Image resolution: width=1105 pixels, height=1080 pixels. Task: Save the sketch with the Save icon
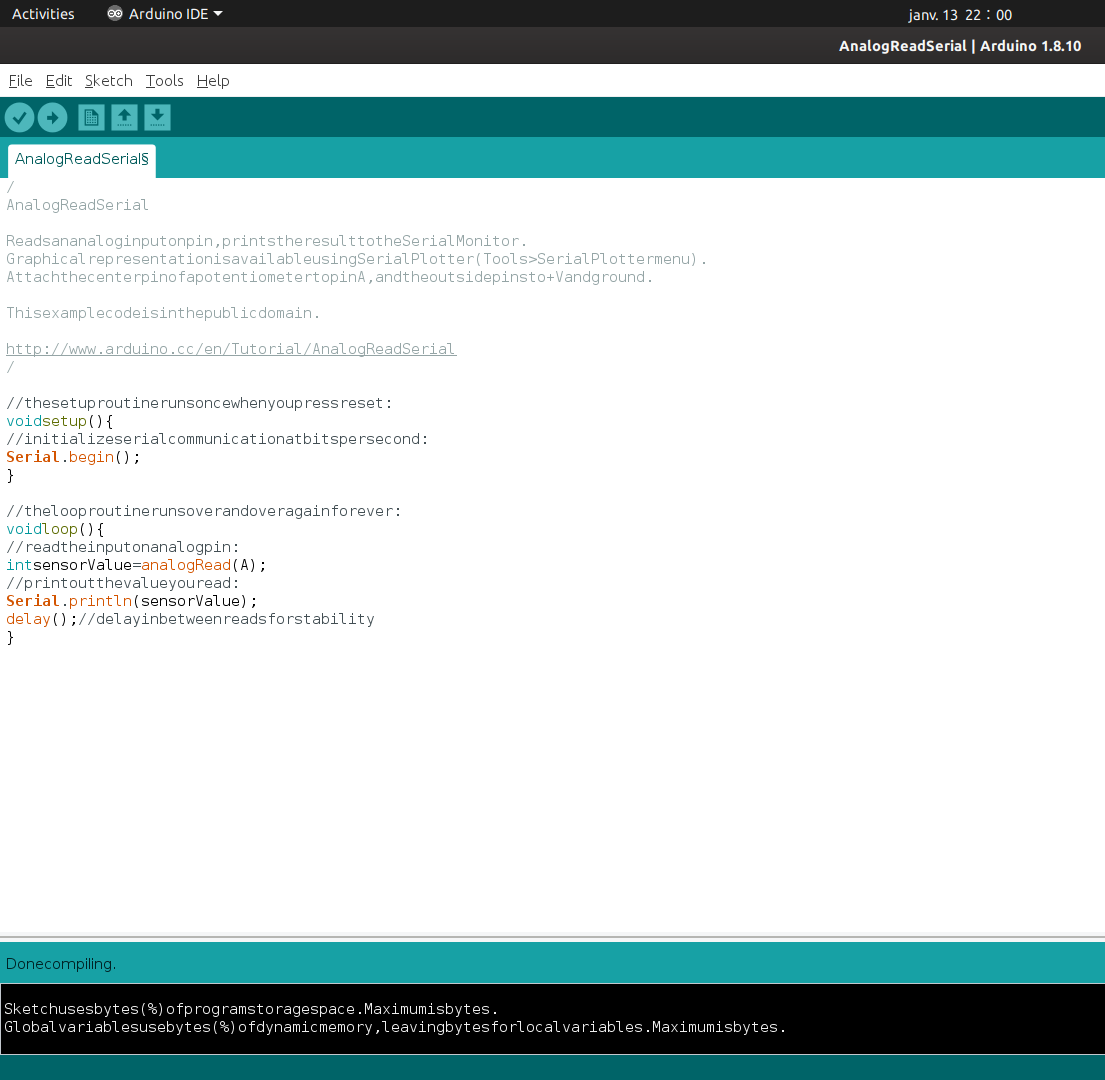(158, 118)
